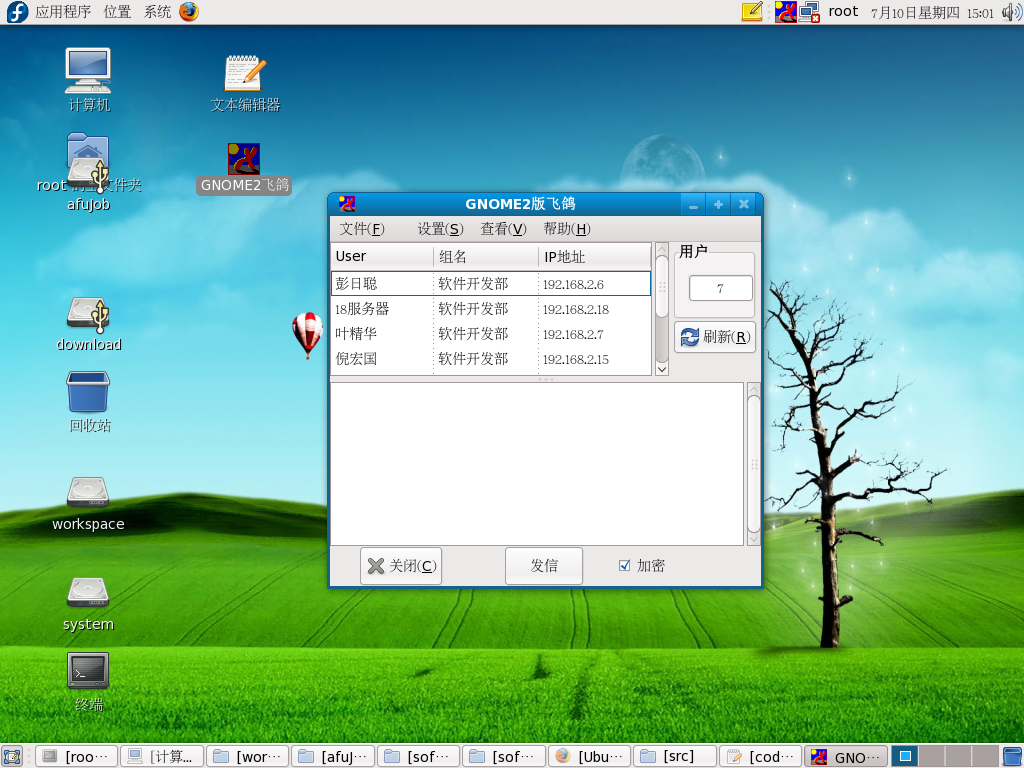Switch to [计算… taskbar window

[162, 756]
